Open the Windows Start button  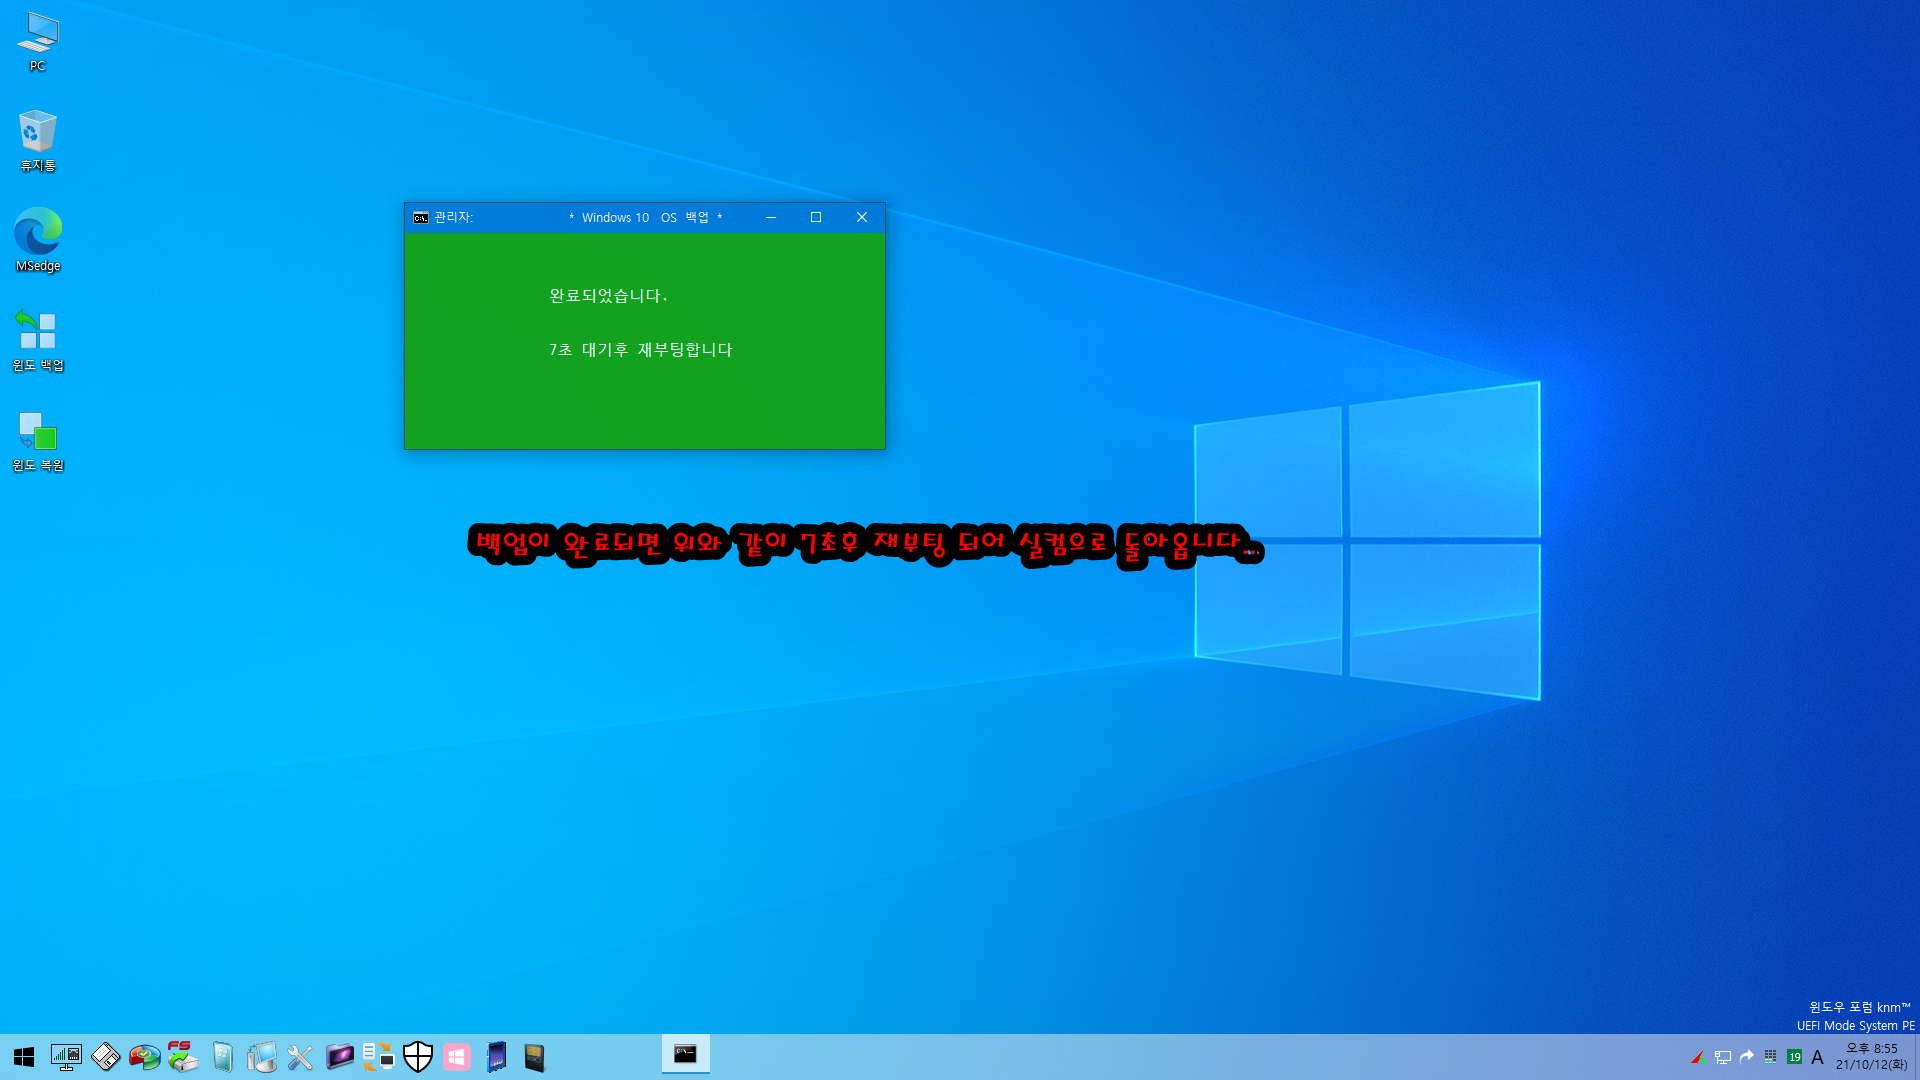pos(24,1057)
